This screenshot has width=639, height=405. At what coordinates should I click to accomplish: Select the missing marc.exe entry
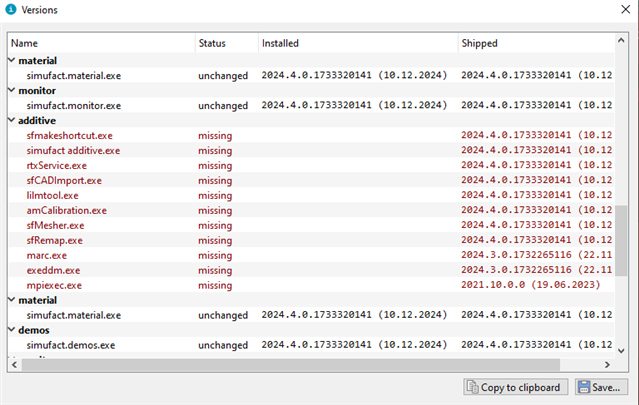[311, 255]
